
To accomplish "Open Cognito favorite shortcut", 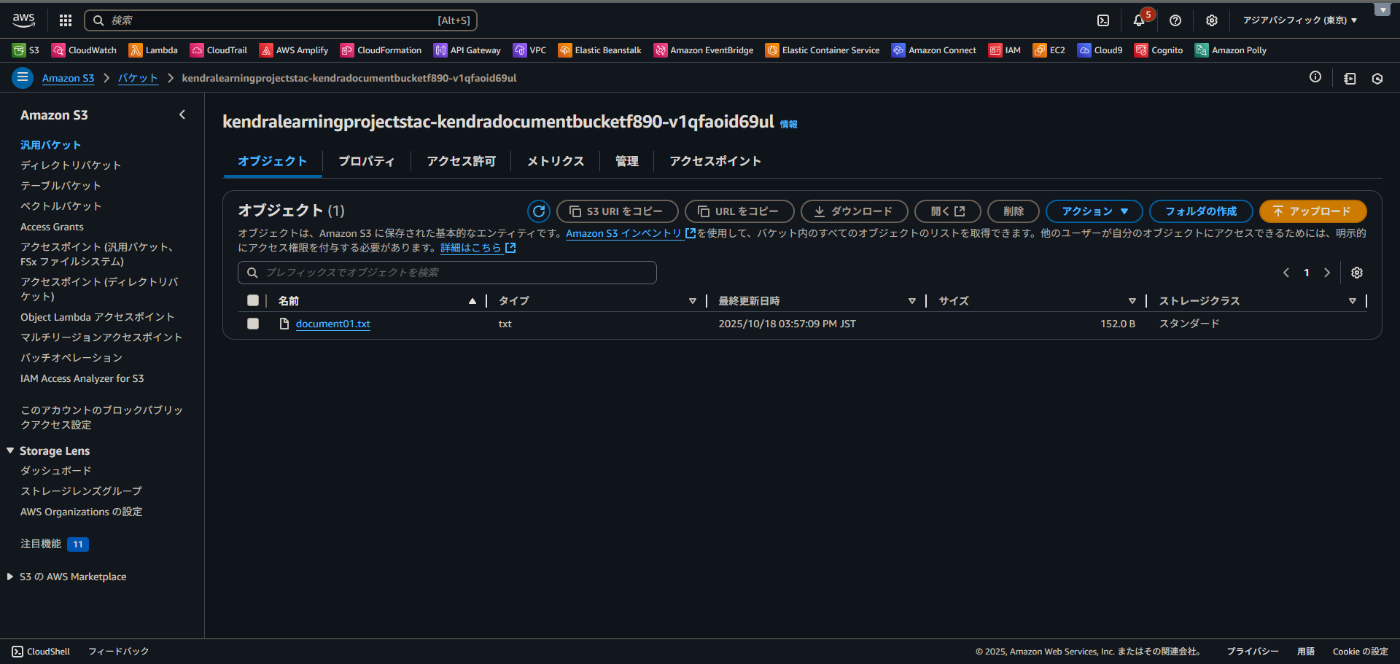I will [1159, 50].
